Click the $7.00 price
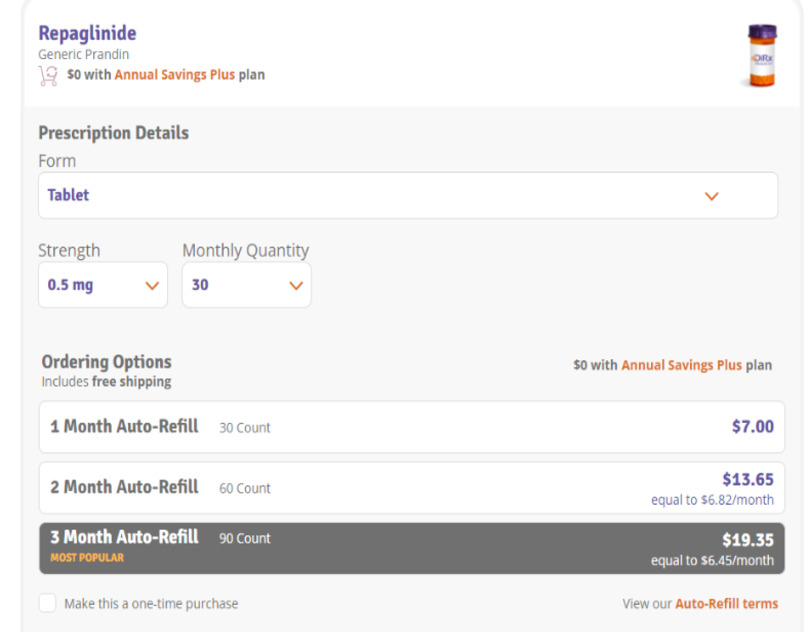The width and height of the screenshot is (808, 632). 752,427
